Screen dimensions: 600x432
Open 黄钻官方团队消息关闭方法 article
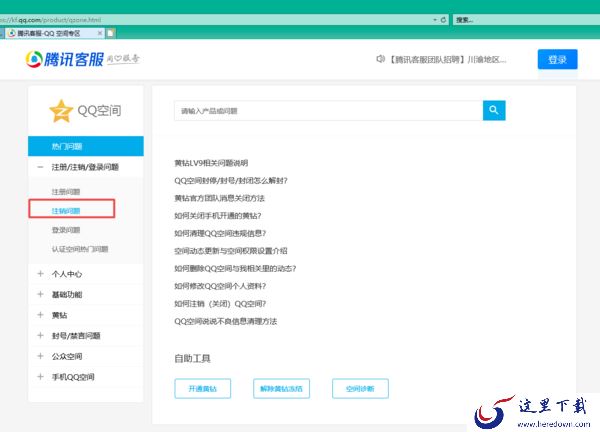coord(219,198)
